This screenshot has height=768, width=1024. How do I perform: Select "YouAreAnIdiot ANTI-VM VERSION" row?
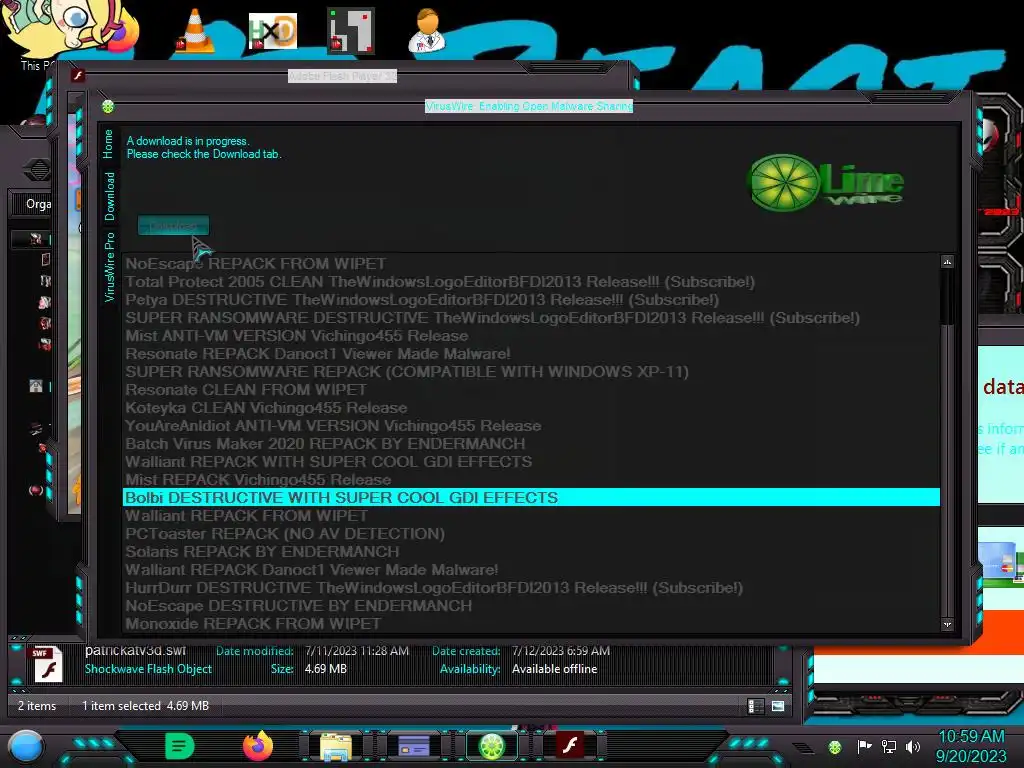pyautogui.click(x=531, y=426)
